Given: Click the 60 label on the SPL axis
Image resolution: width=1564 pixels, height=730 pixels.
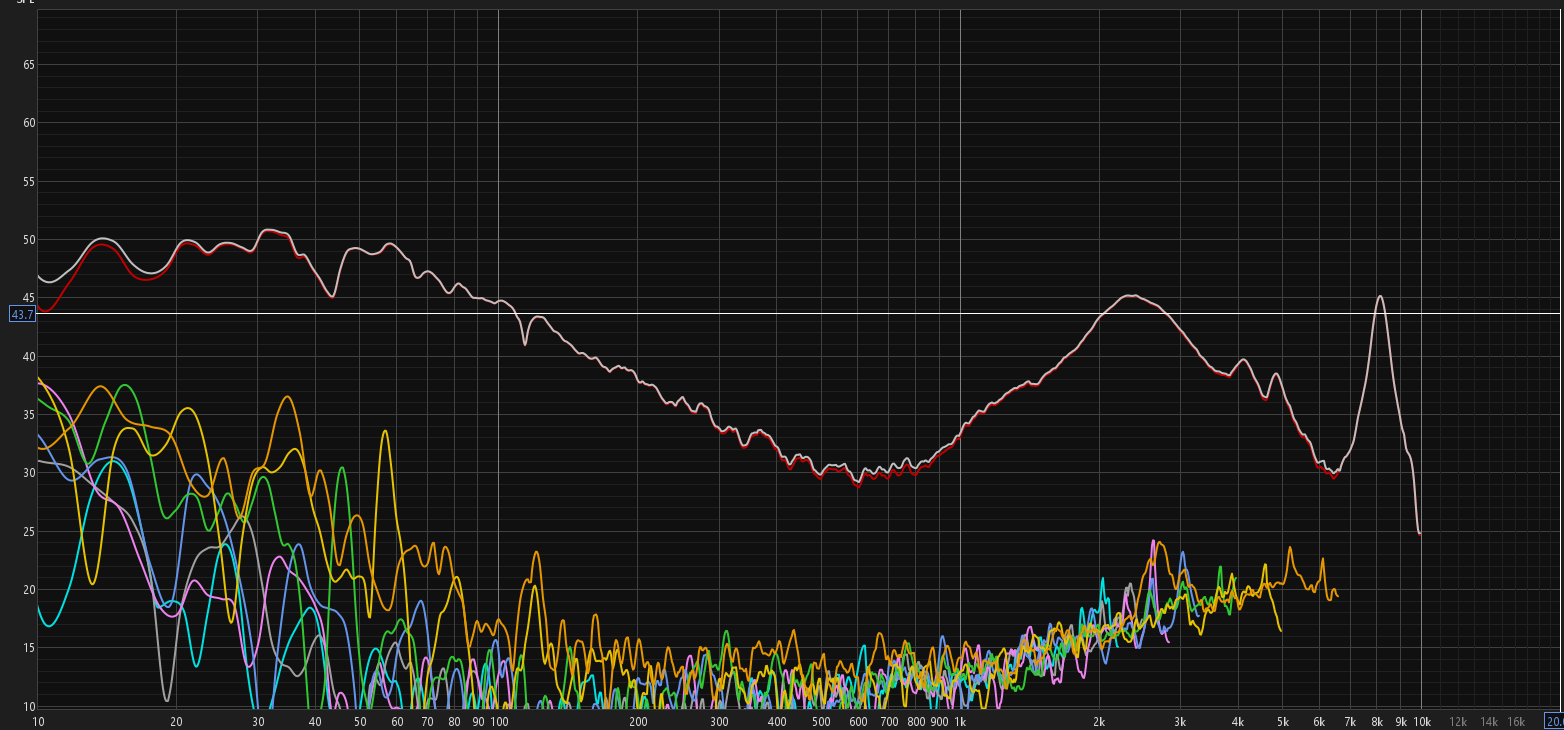Looking at the screenshot, I should (x=29, y=123).
